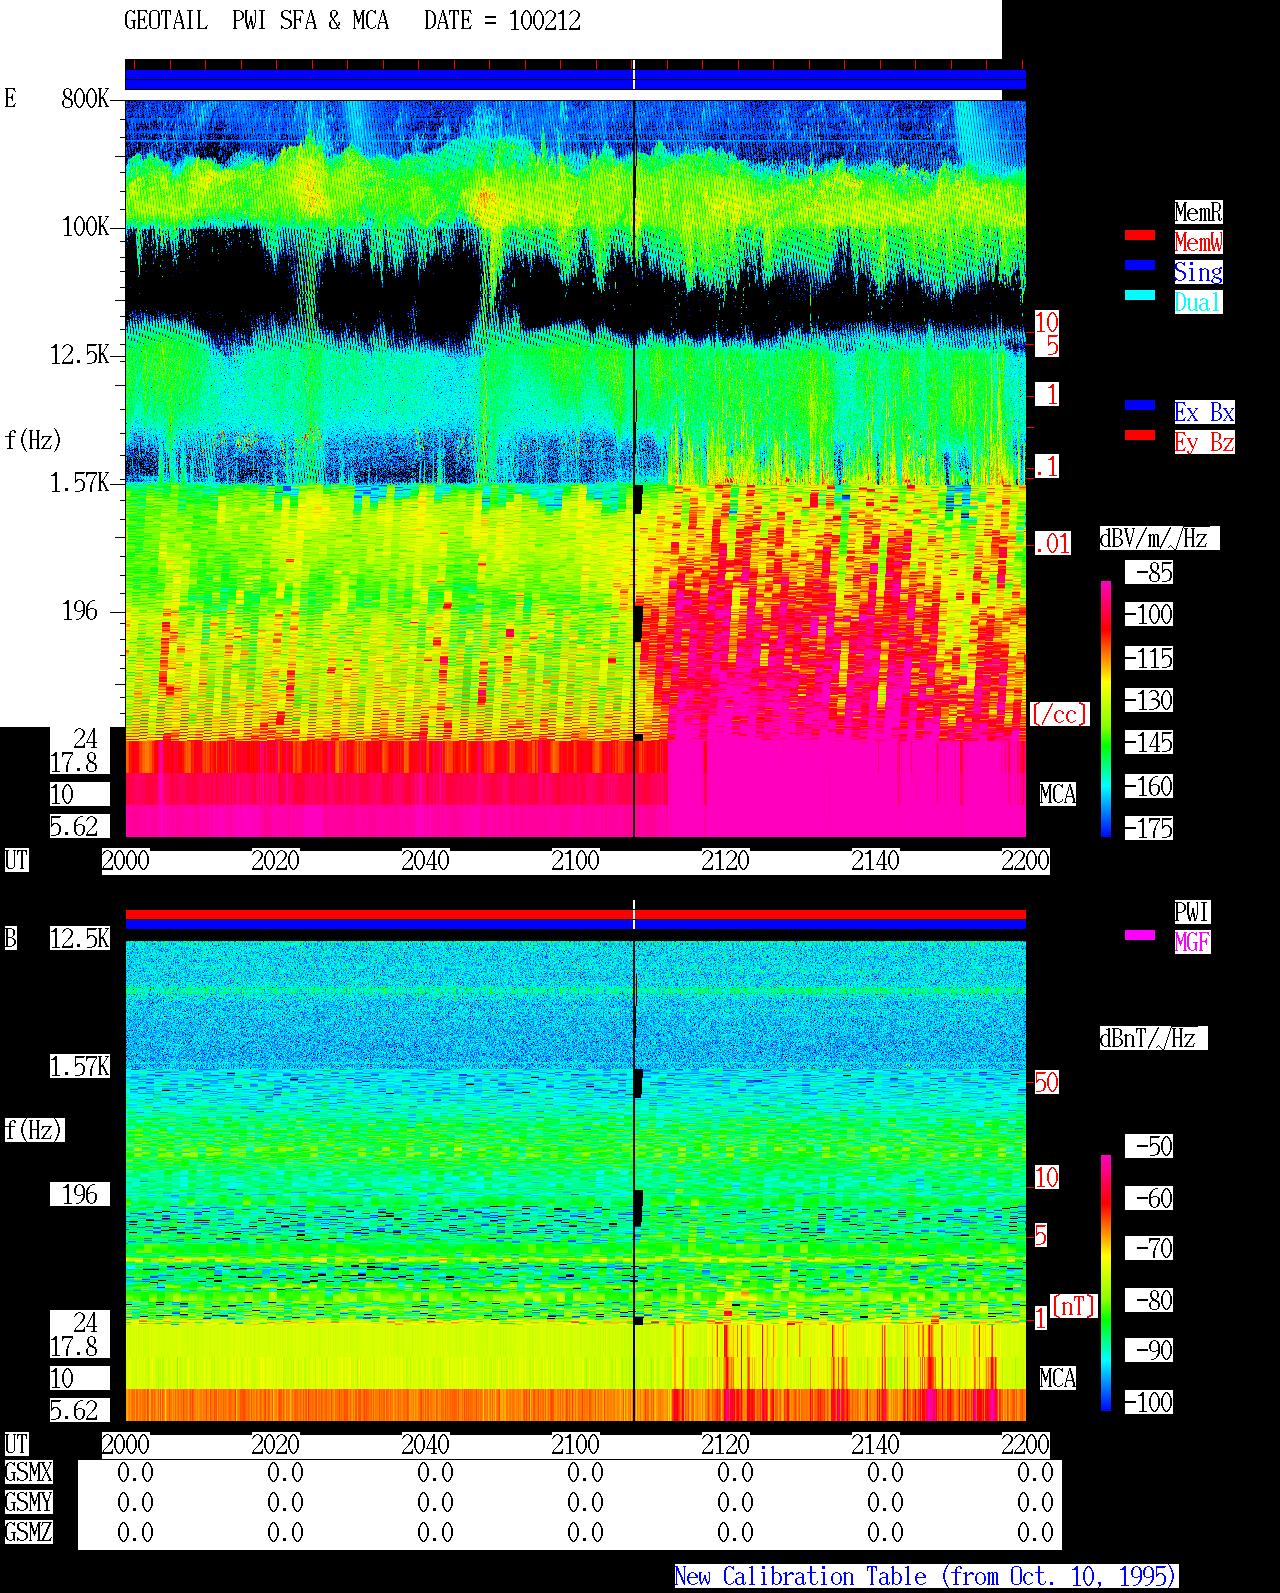Click the '[nT]' magnetic field unit label
Screen dimensions: 1280x1593
point(1074,1306)
